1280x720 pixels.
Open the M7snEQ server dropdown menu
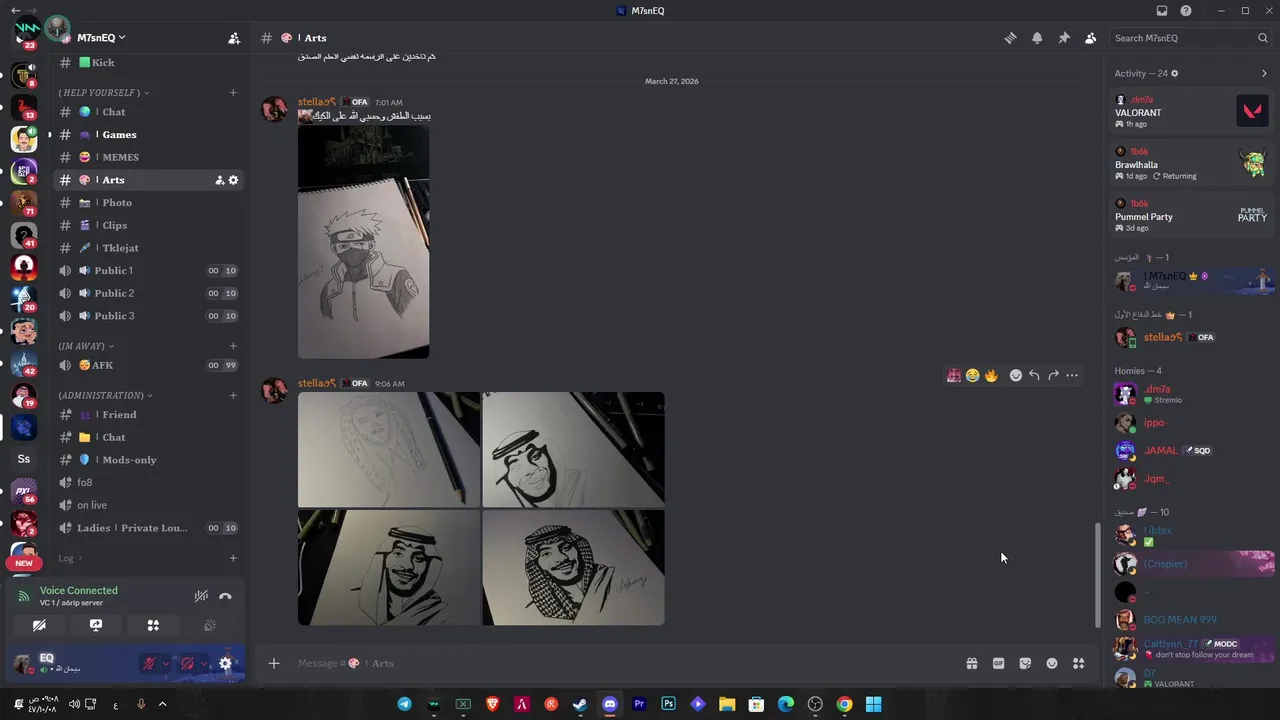point(101,38)
